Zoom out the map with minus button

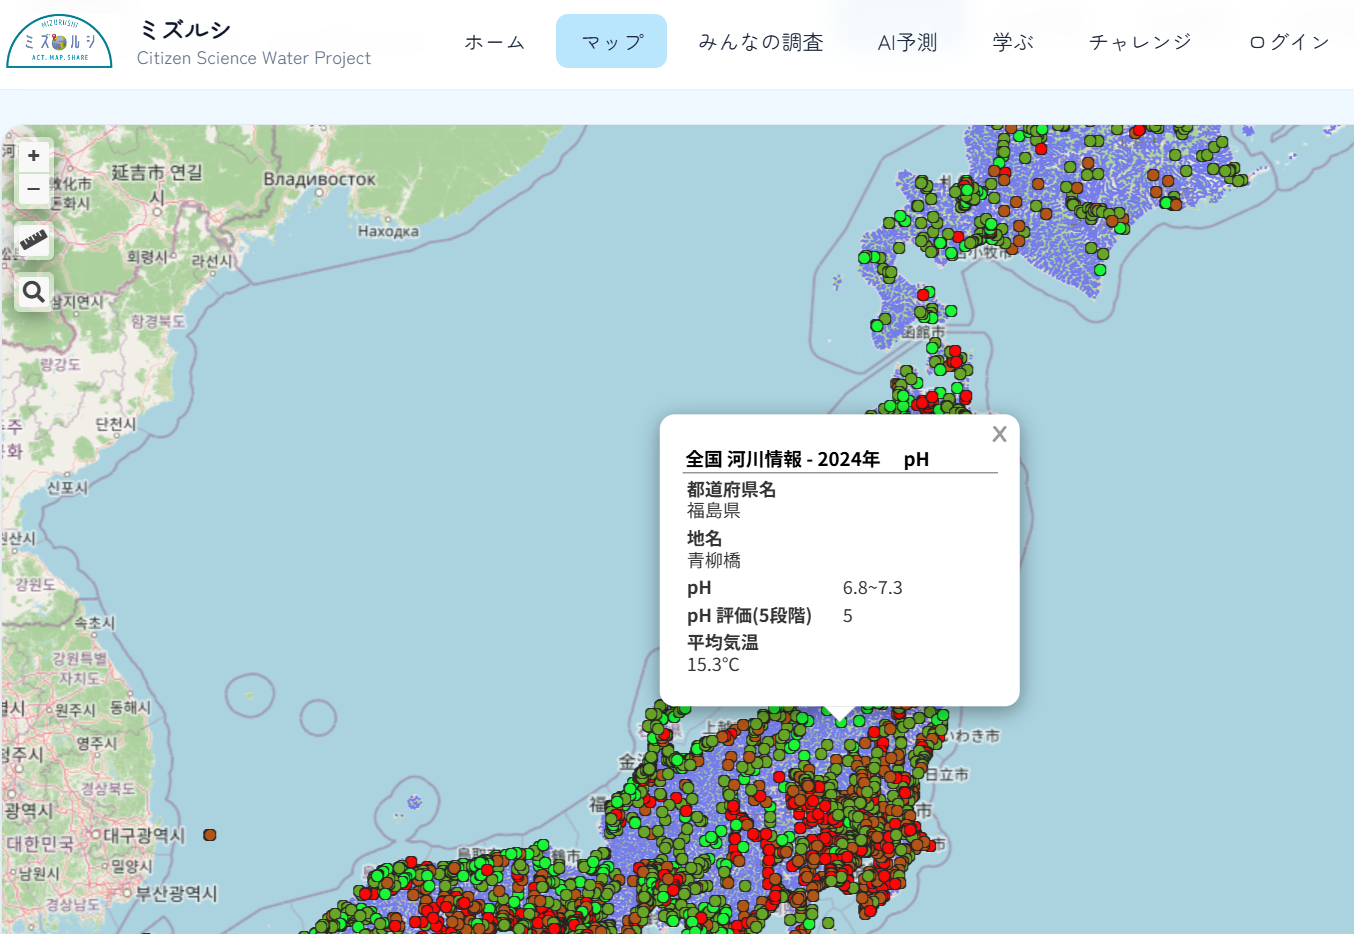34,188
